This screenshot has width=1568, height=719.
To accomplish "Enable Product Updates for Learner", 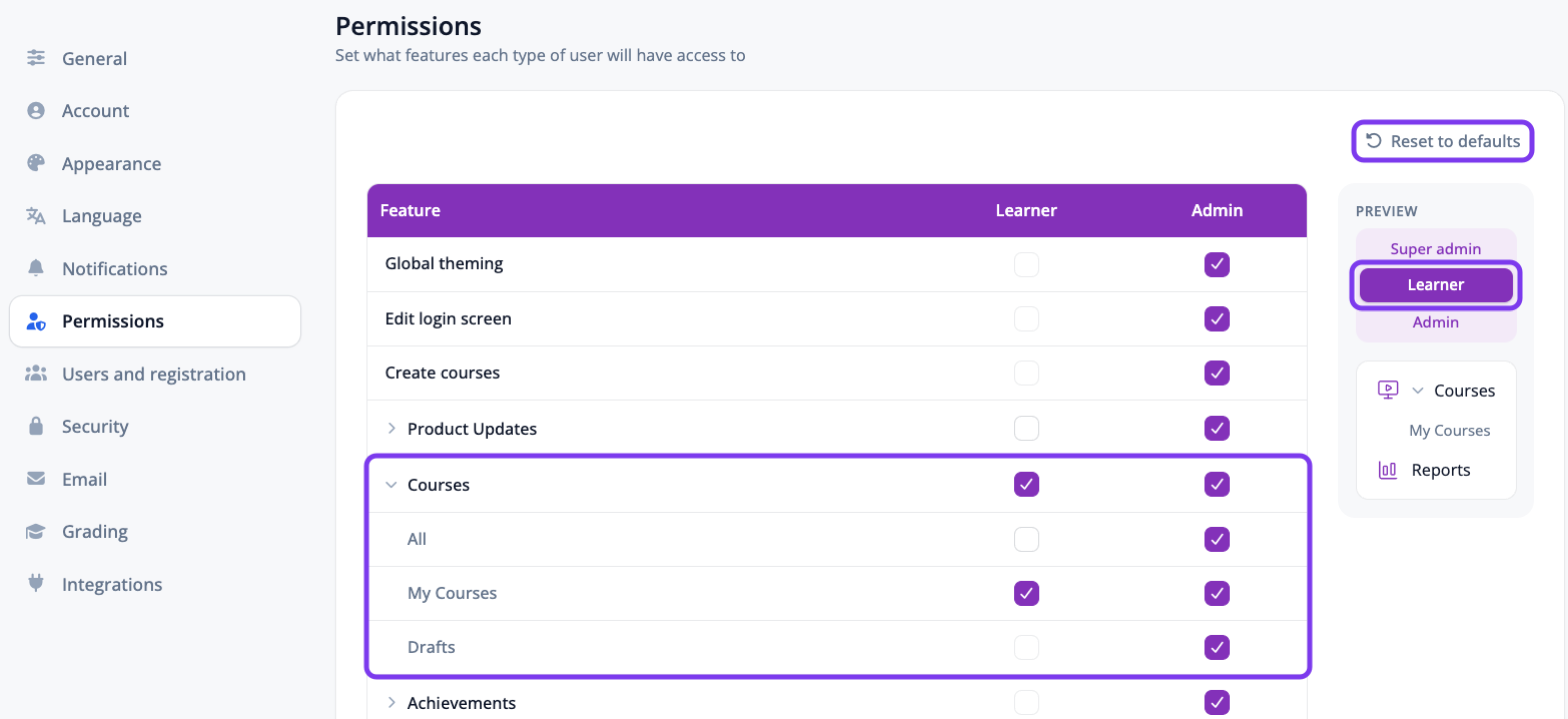I will click(1026, 428).
